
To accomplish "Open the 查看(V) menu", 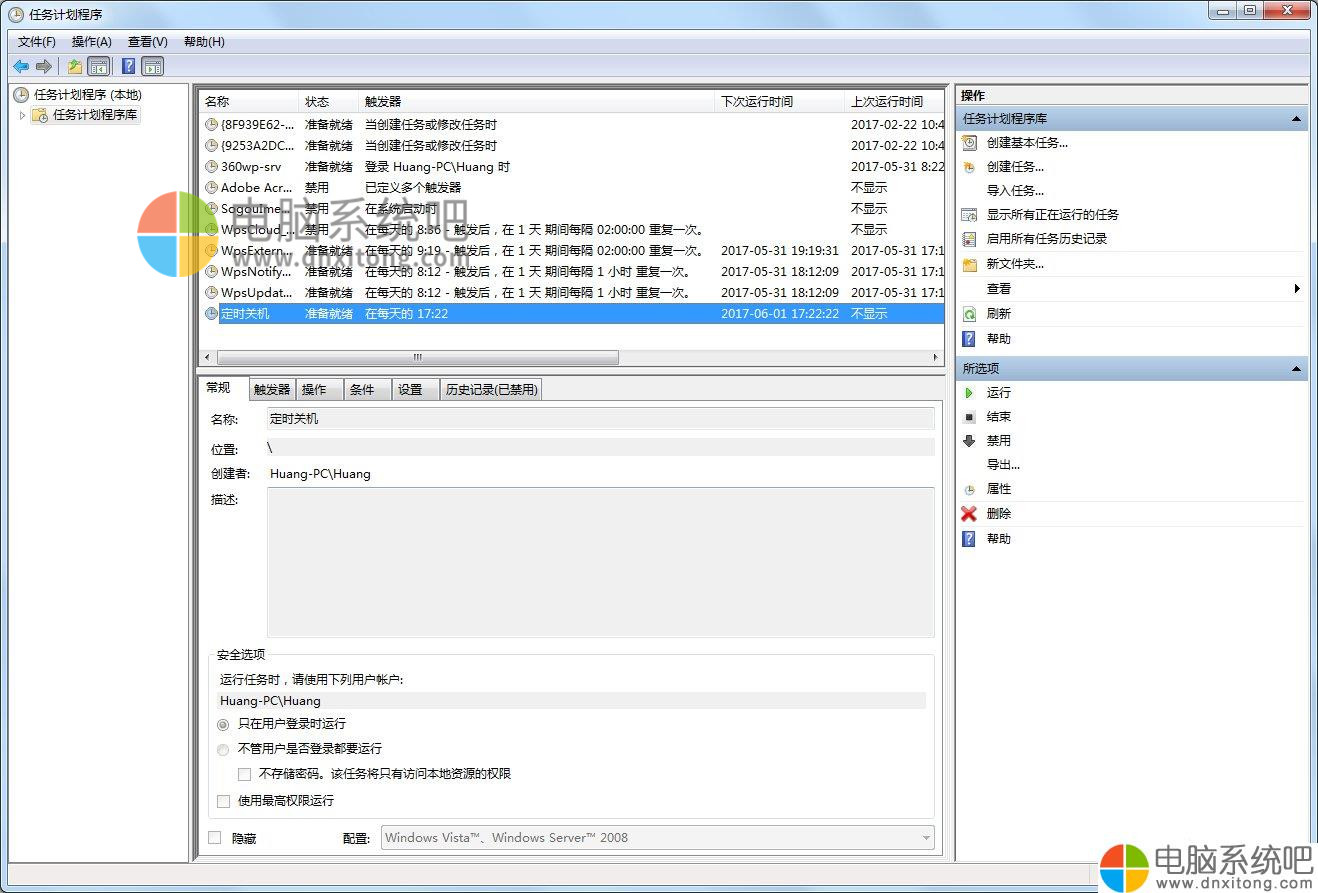I will pyautogui.click(x=148, y=42).
